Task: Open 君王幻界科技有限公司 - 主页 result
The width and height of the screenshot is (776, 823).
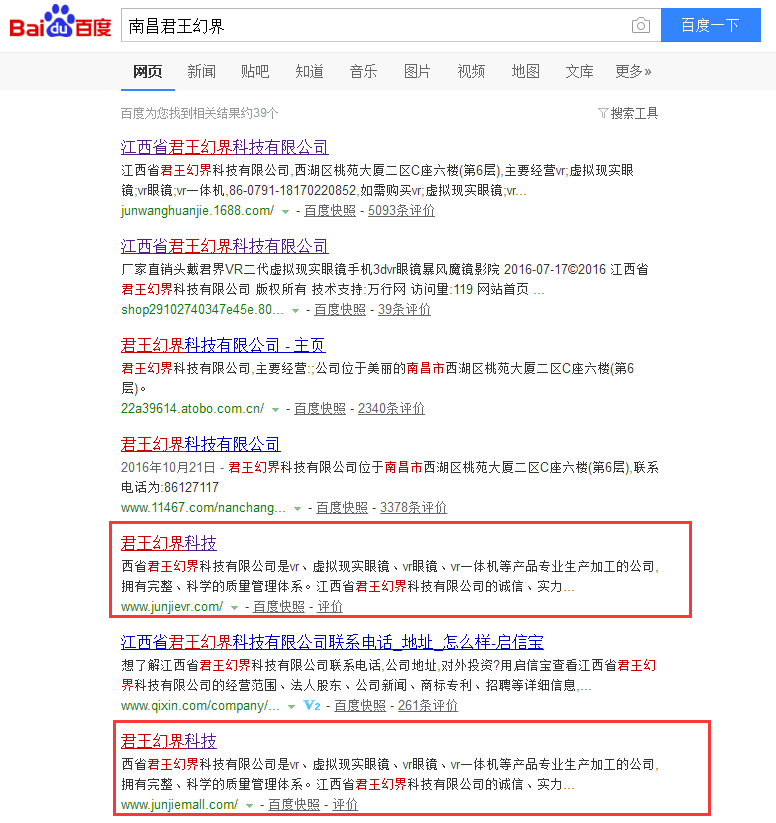Action: click(x=223, y=345)
